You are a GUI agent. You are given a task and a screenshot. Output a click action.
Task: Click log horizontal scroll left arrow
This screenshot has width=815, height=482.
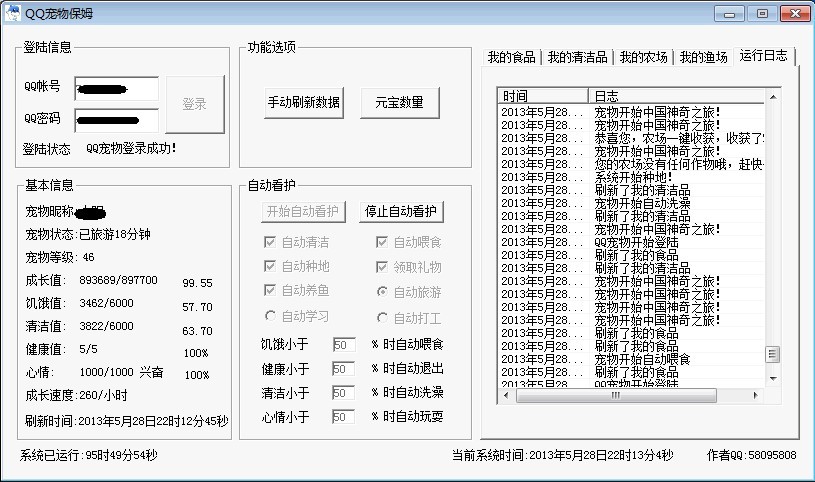click(x=507, y=395)
